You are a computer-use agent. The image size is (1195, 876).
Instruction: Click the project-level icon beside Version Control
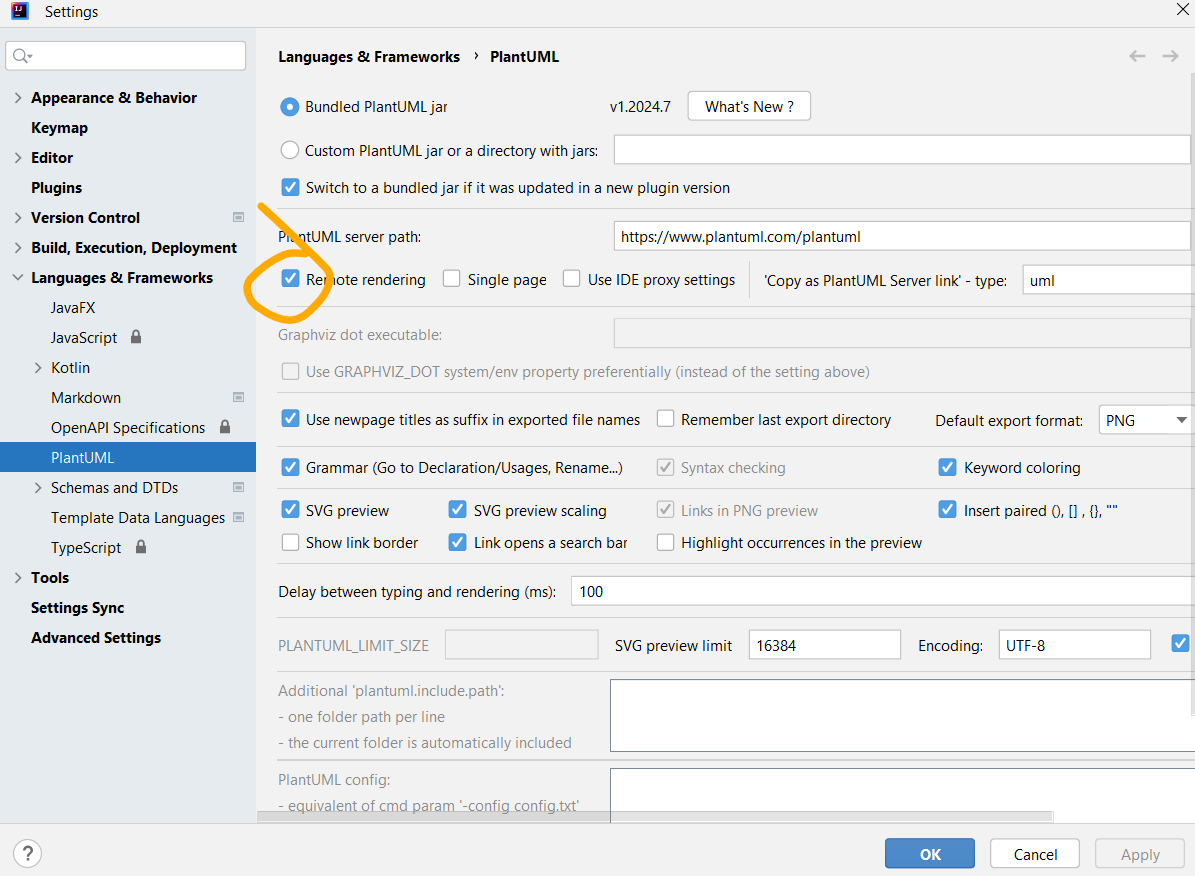[x=238, y=217]
